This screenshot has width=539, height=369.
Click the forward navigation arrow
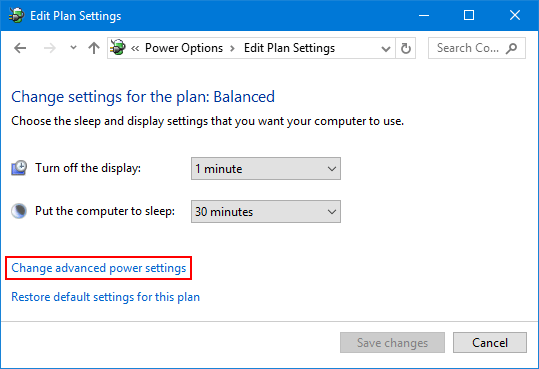(x=50, y=48)
